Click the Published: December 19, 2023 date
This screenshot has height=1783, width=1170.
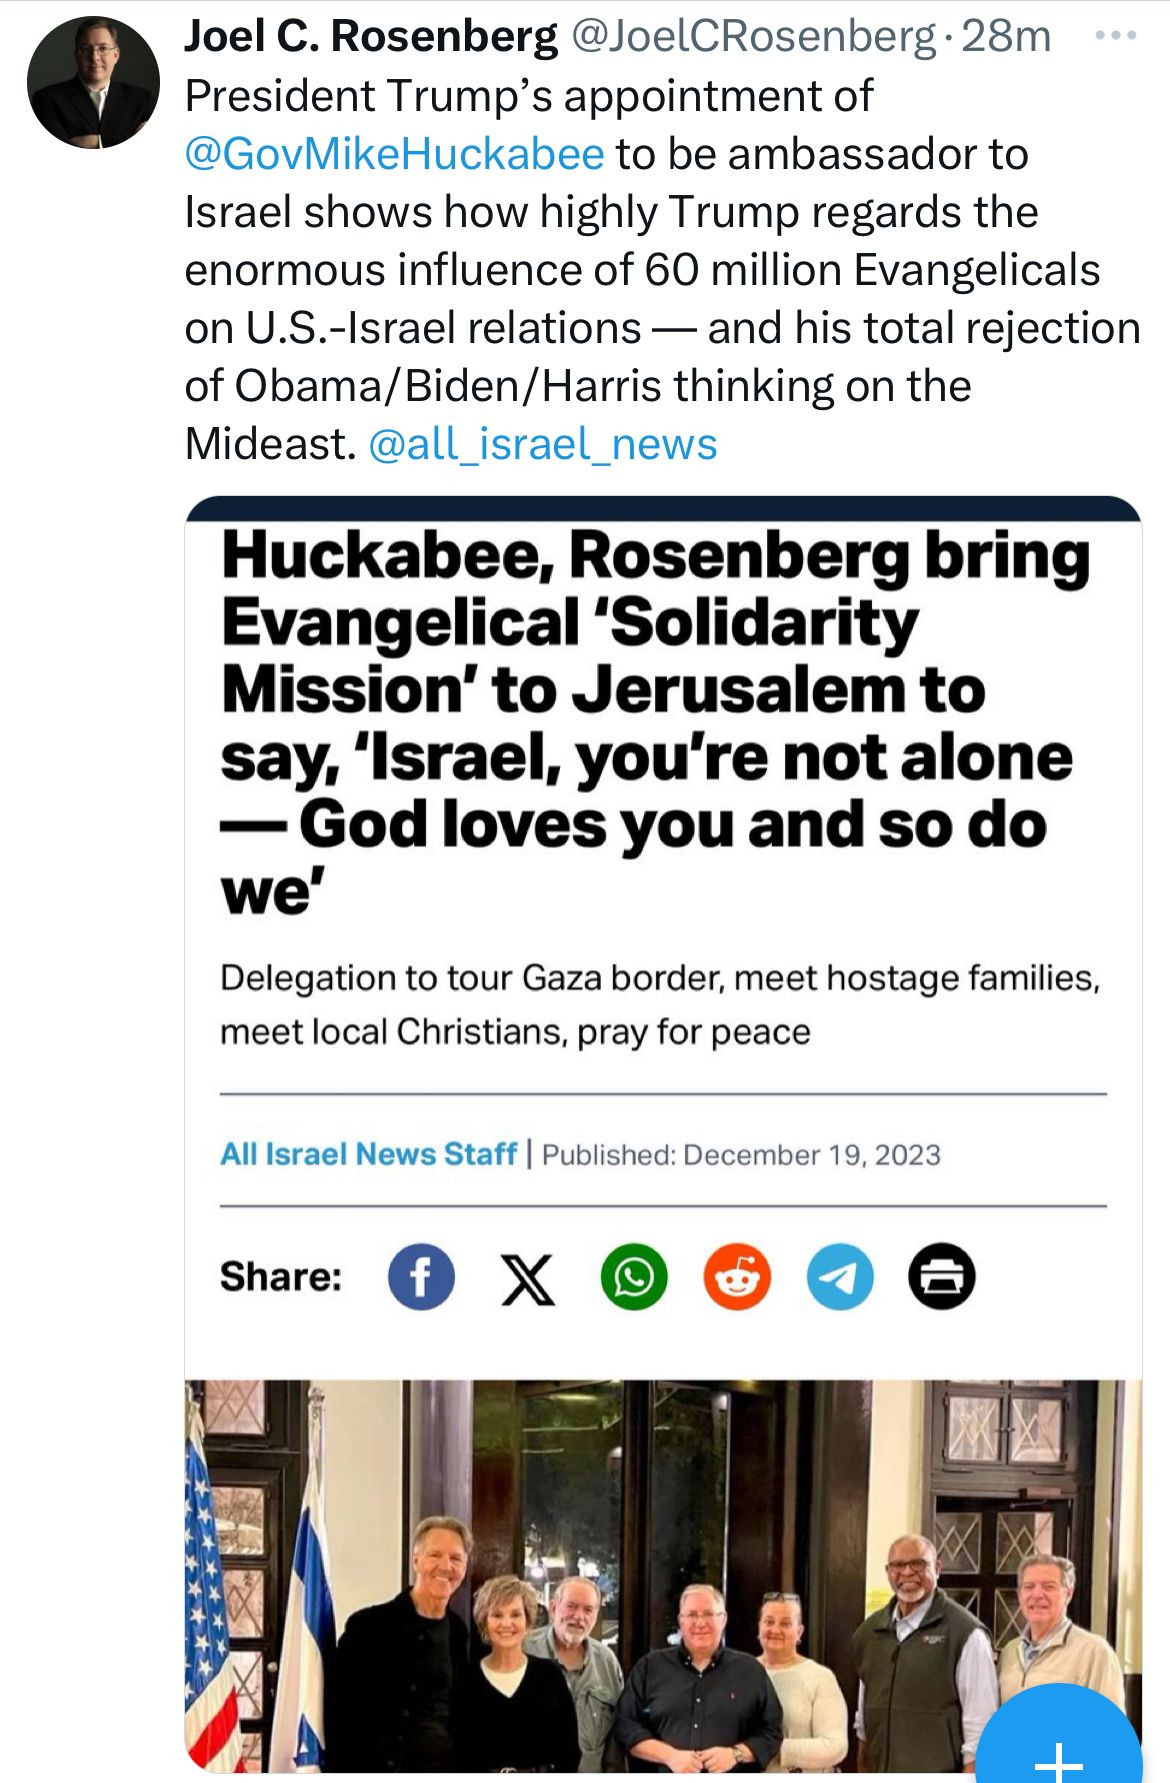(741, 1155)
